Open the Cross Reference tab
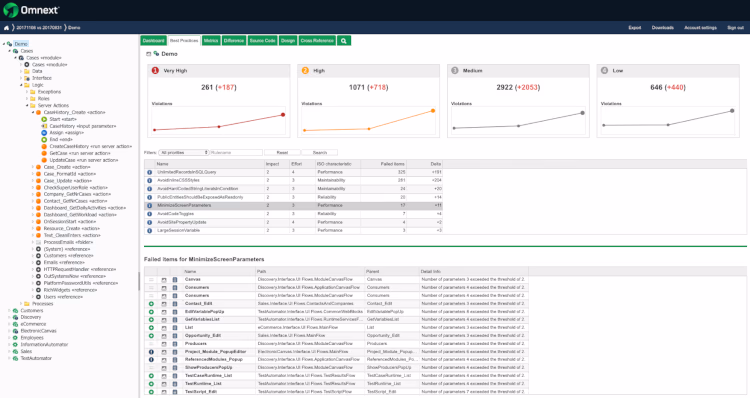This screenshot has width=750, height=398. coord(317,41)
